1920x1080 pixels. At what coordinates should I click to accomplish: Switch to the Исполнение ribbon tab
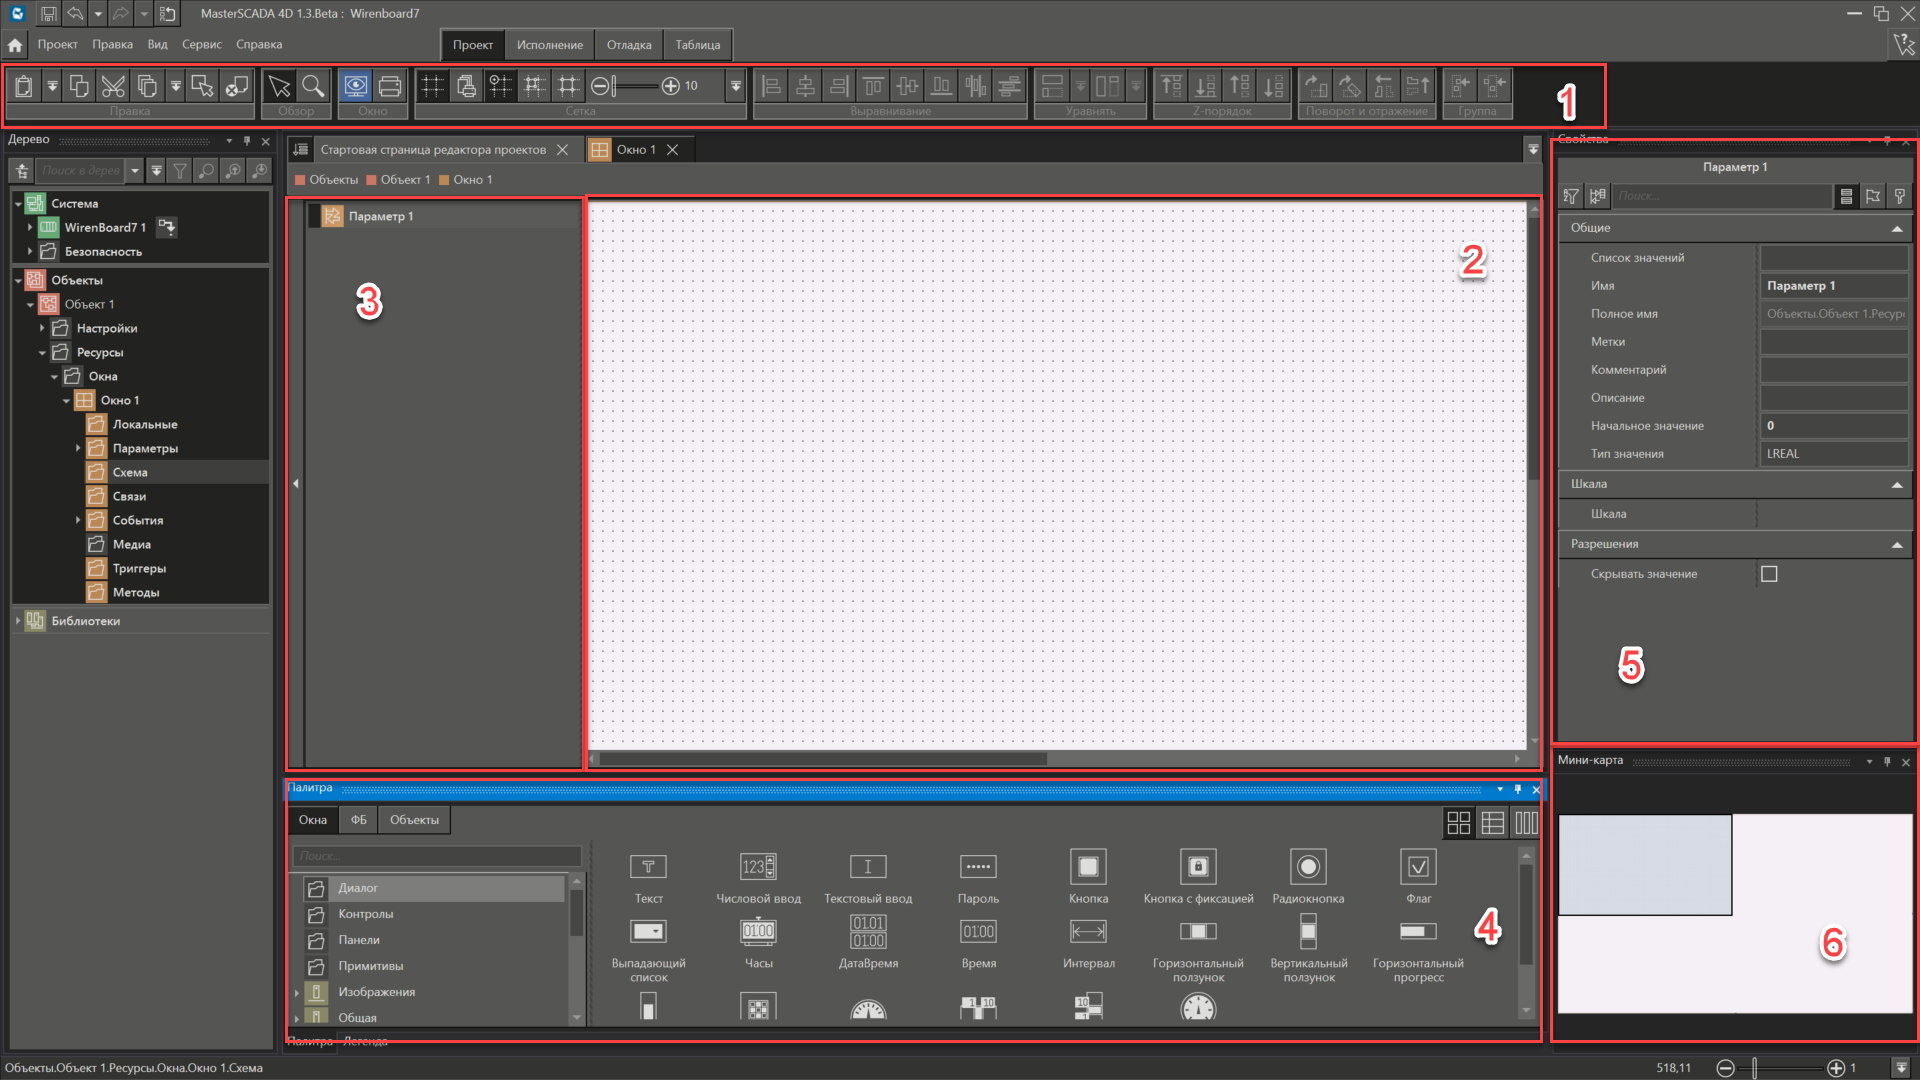[549, 45]
